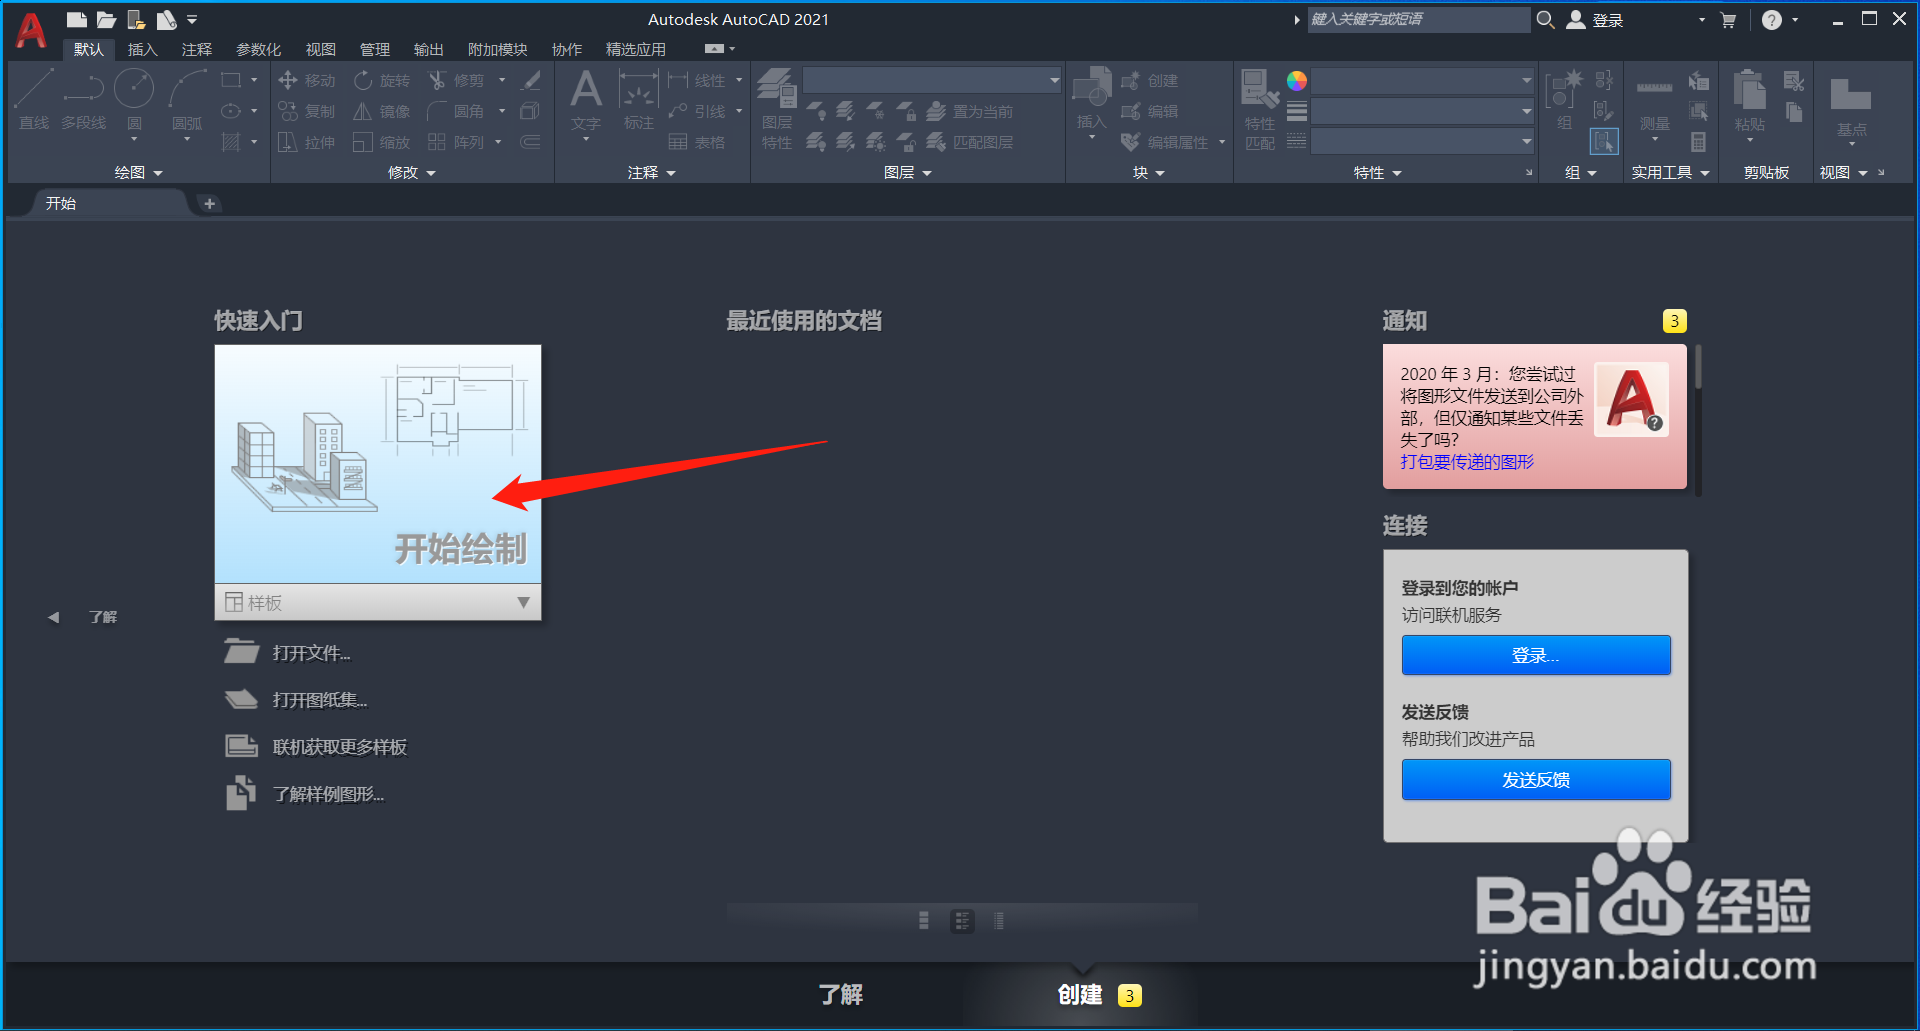Image resolution: width=1920 pixels, height=1031 pixels.
Task: Click the notifications panel scrollbar
Action: click(1698, 368)
